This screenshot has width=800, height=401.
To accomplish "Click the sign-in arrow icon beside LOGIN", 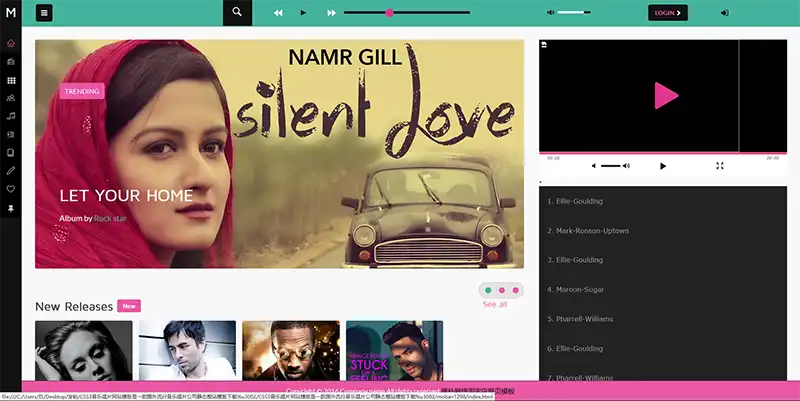I will (724, 13).
